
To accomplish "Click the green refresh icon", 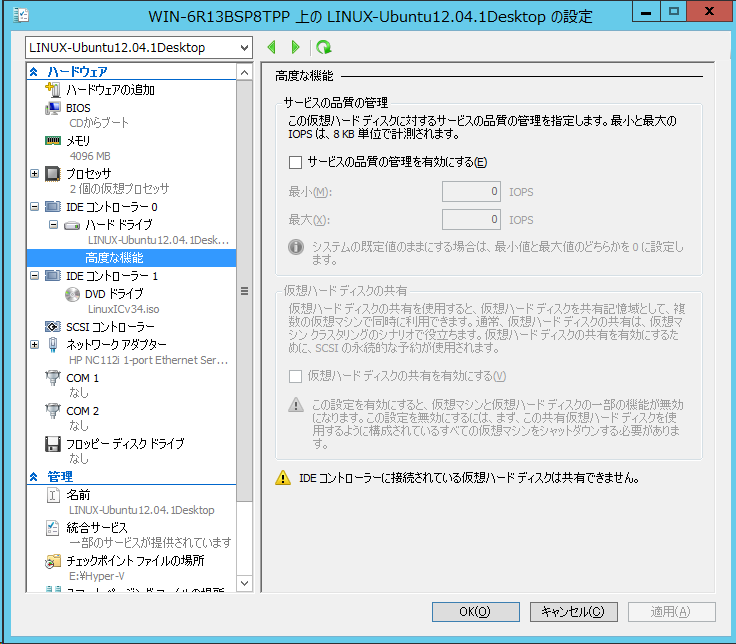I will pos(323,47).
